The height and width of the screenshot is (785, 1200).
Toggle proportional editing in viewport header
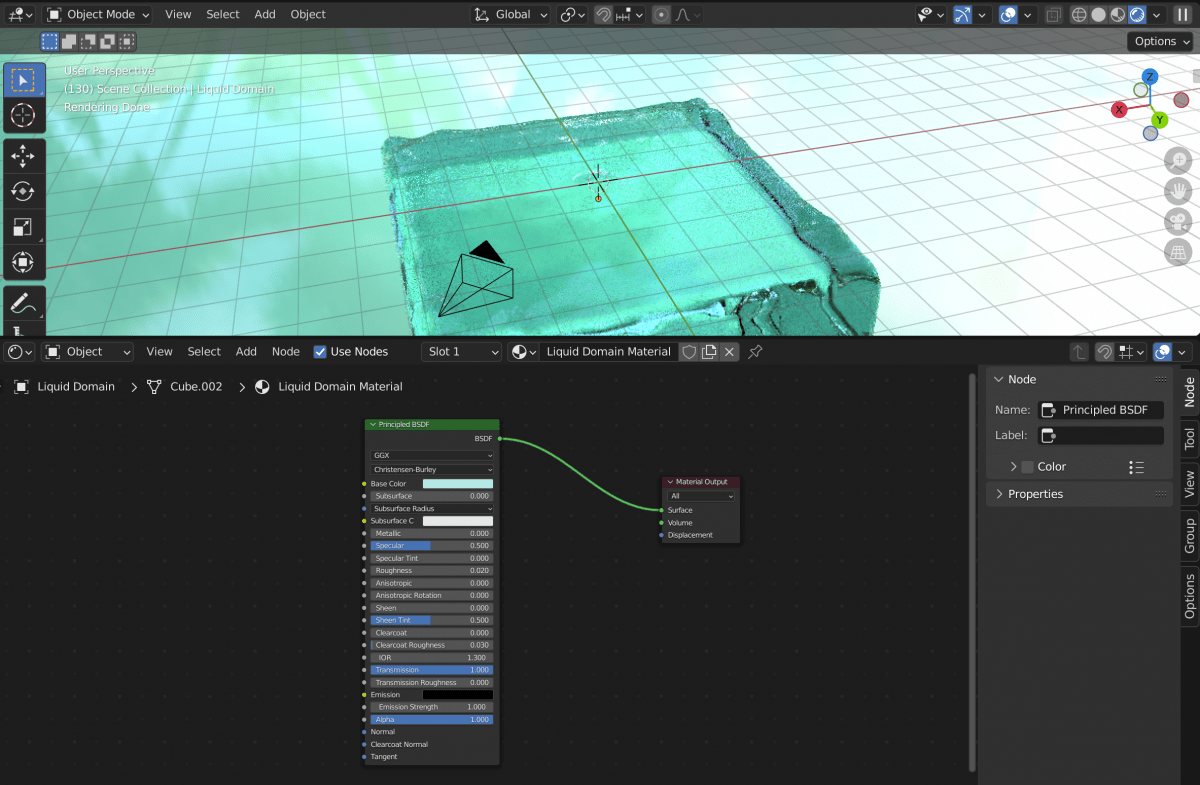[661, 15]
